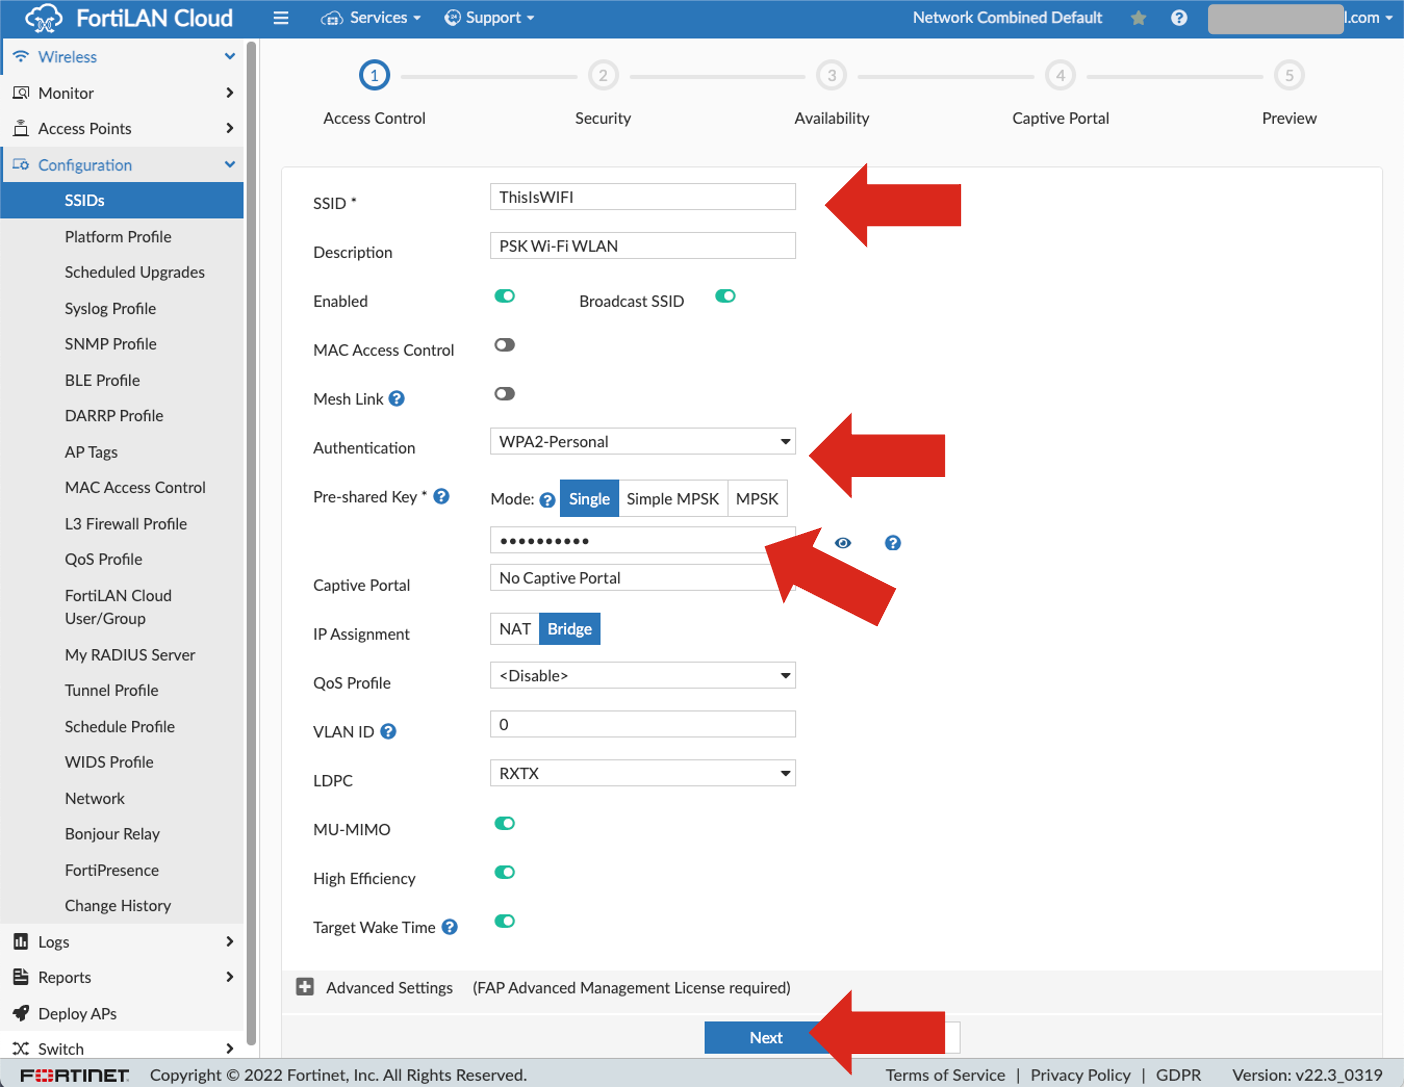
Task: Turn off the MU-MIMO toggle
Action: (504, 822)
